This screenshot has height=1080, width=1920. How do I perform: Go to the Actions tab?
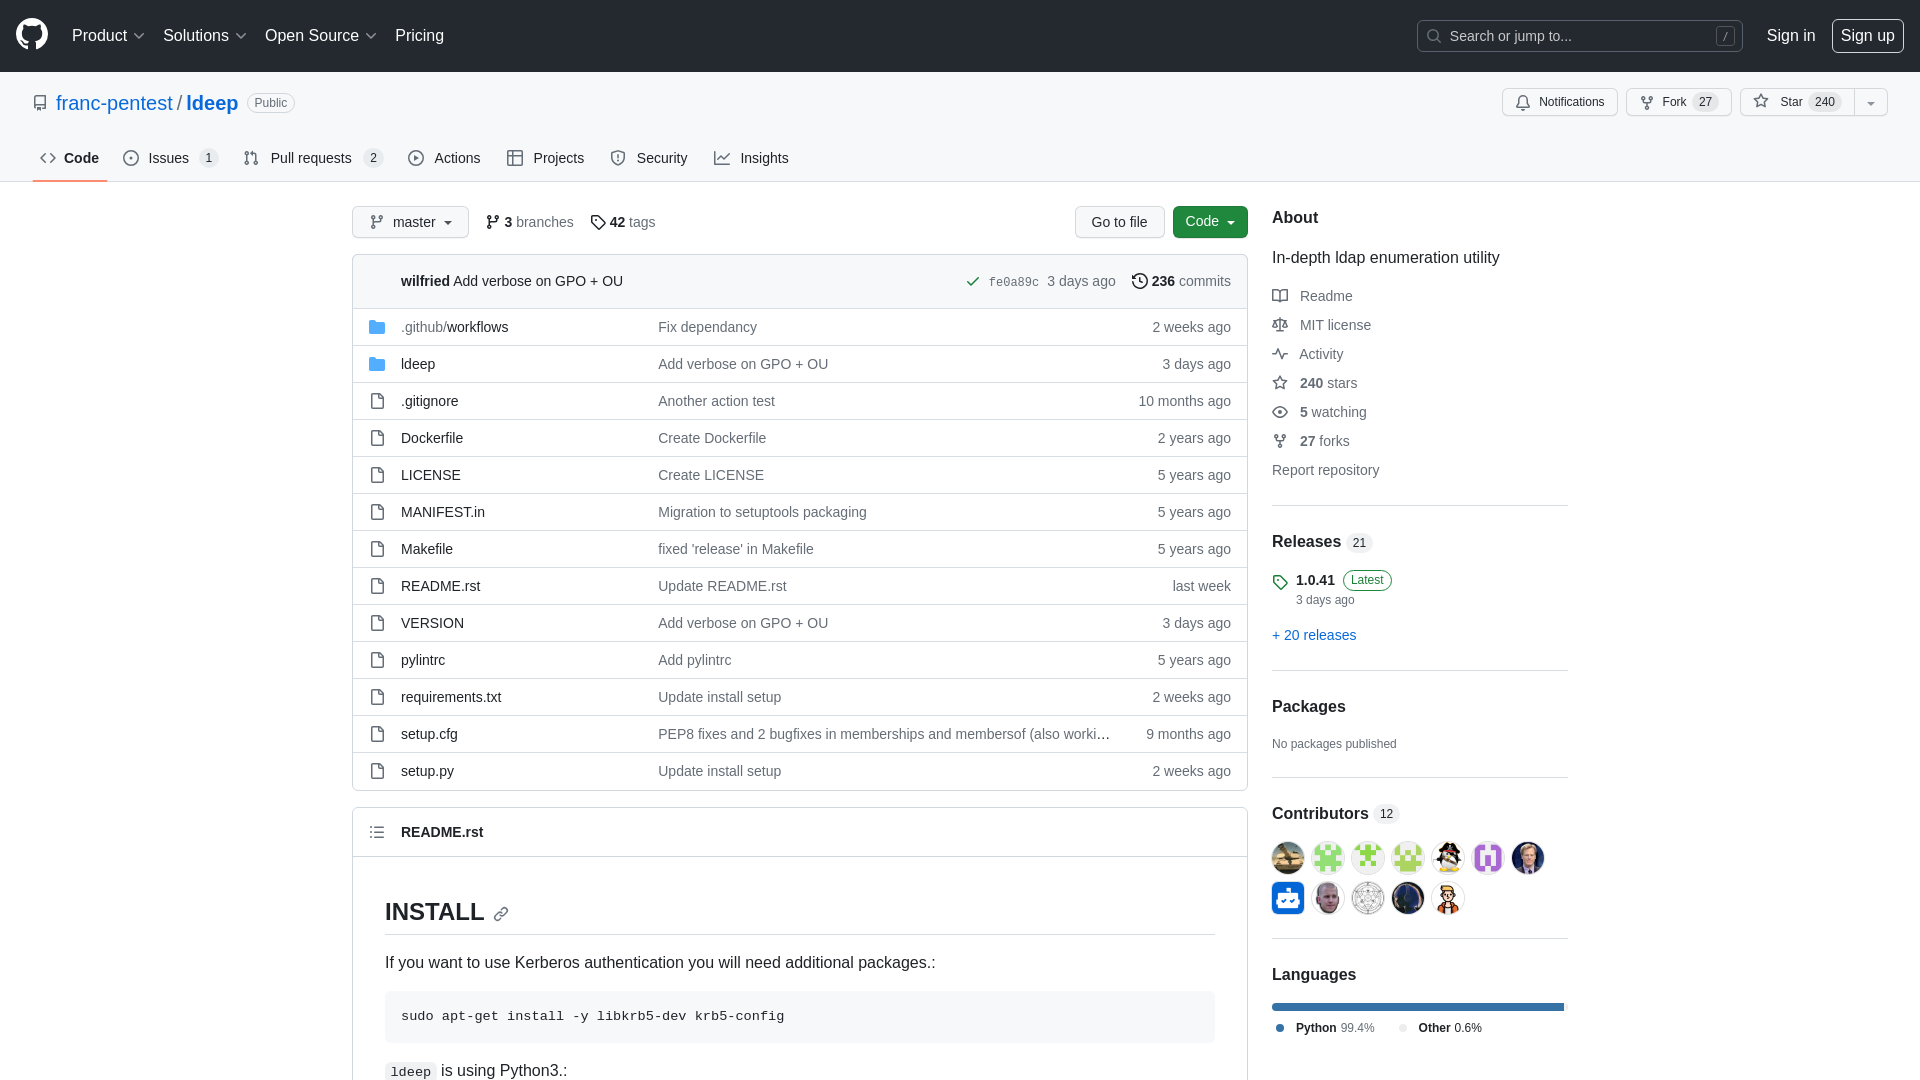[444, 158]
